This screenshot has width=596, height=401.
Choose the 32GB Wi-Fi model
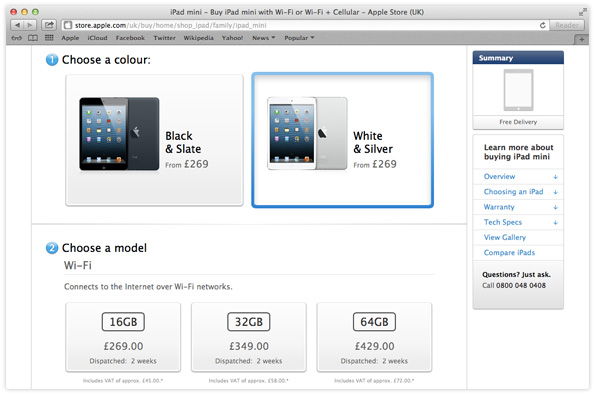coord(249,337)
